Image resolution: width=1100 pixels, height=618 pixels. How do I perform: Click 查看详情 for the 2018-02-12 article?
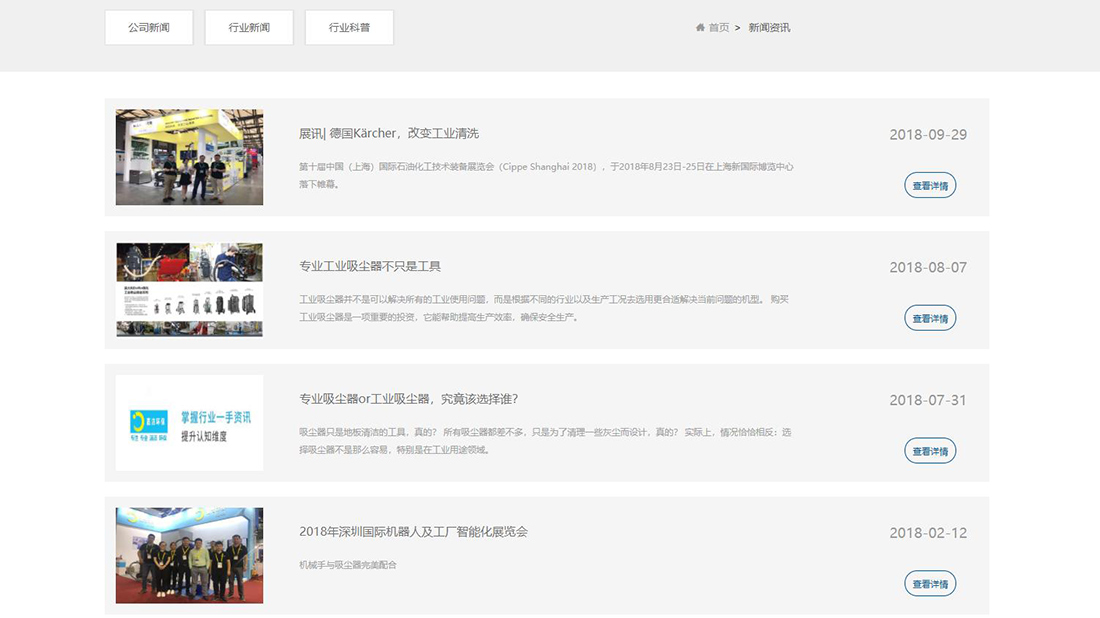930,583
